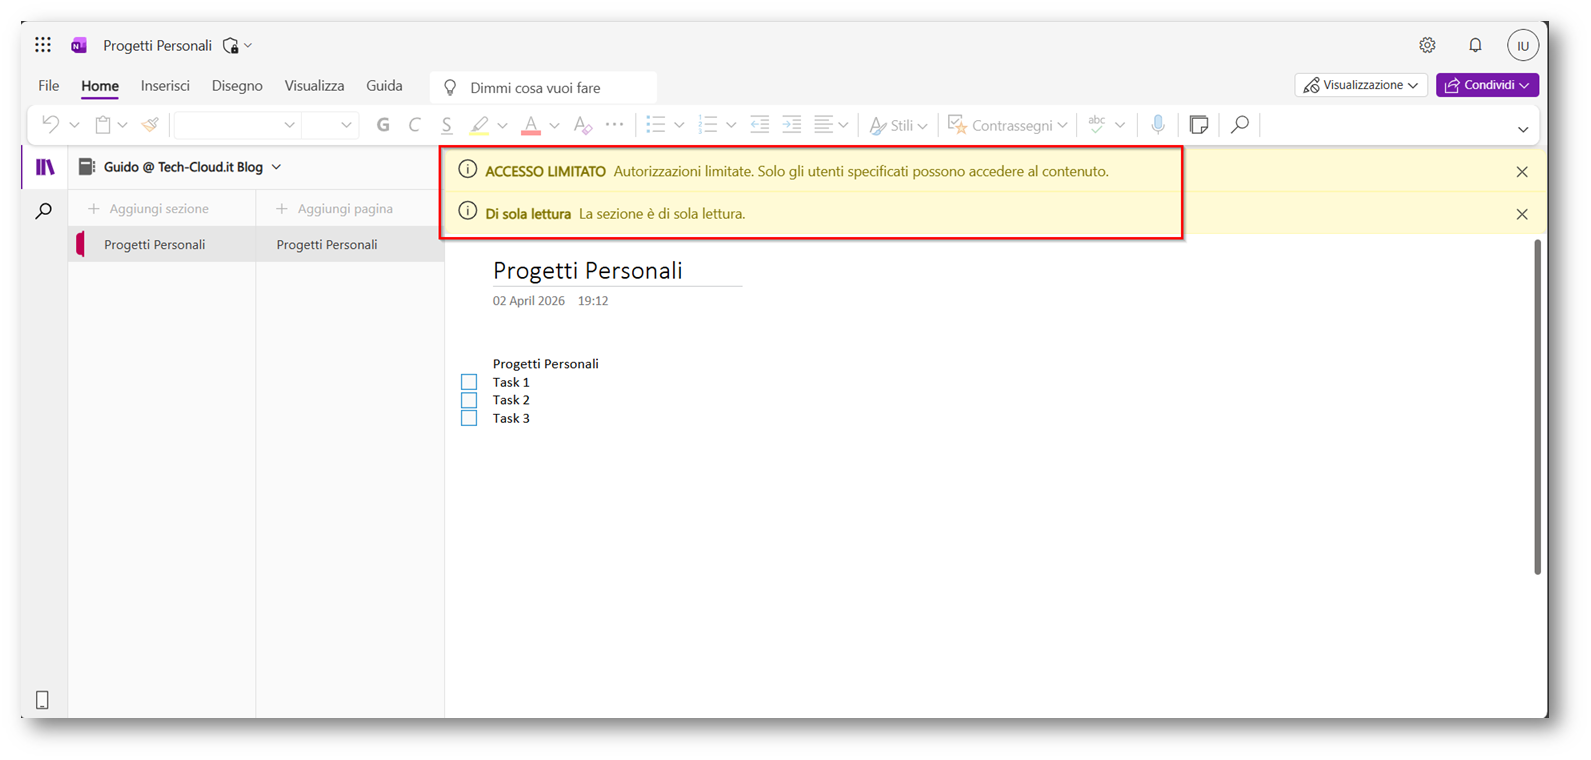Check the Task 3 checkbox

469,418
